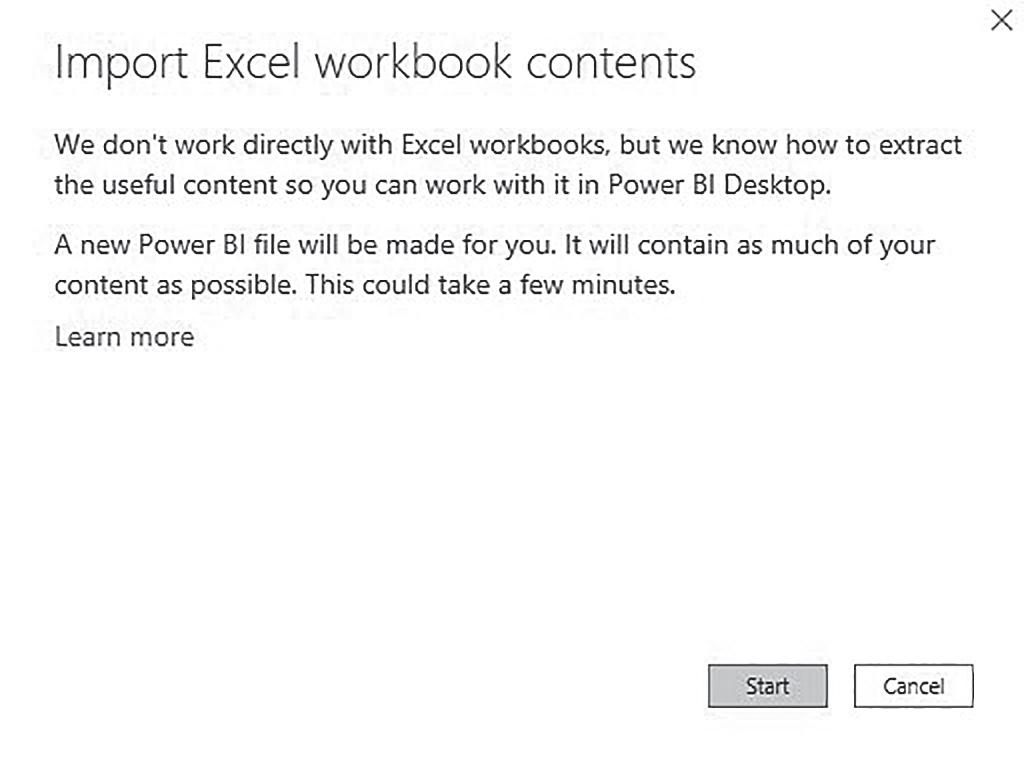Screen dimensions: 1030x764
Task: Close the Import Excel workbook window
Action: [x=1001, y=20]
